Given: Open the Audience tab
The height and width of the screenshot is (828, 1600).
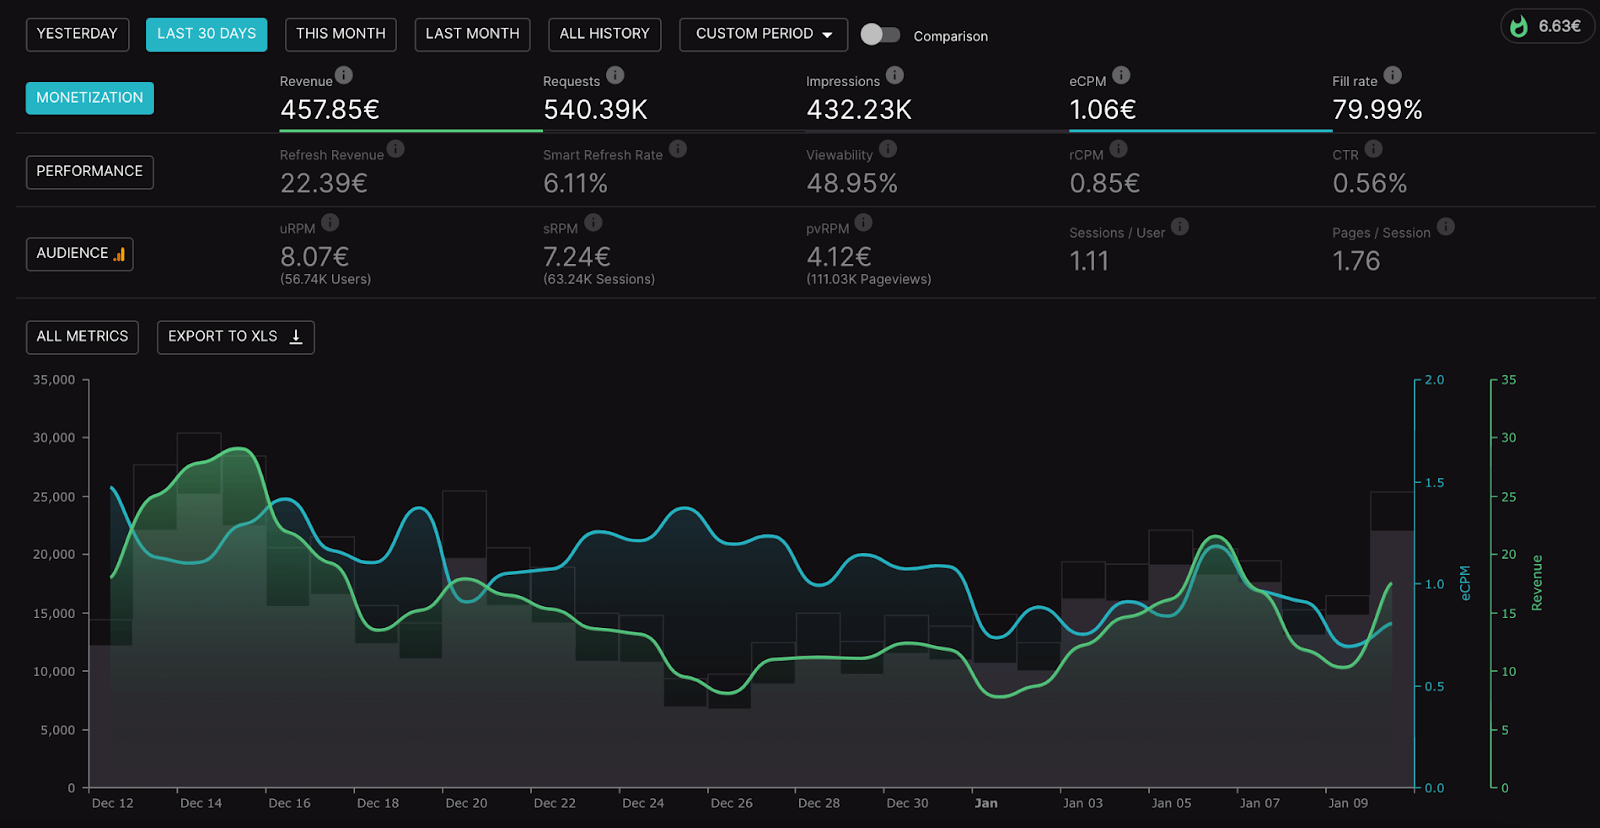Looking at the screenshot, I should tap(79, 254).
